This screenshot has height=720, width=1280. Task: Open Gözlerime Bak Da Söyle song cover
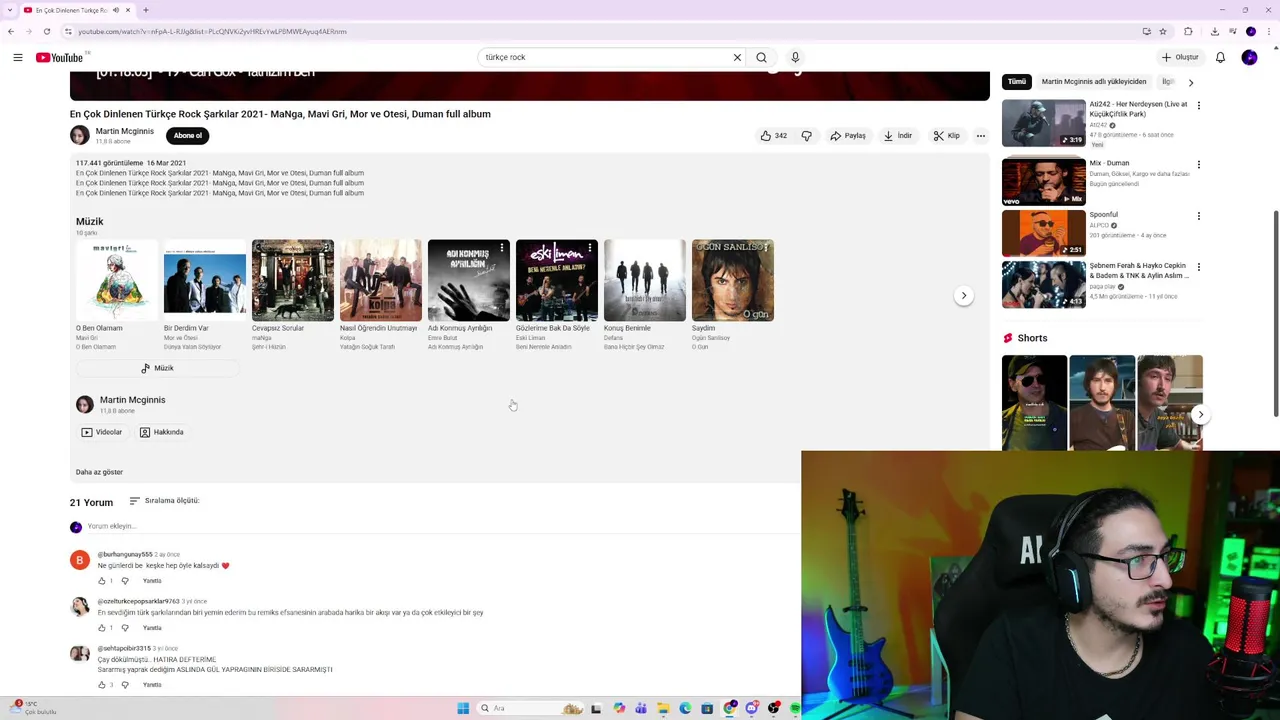pos(557,280)
